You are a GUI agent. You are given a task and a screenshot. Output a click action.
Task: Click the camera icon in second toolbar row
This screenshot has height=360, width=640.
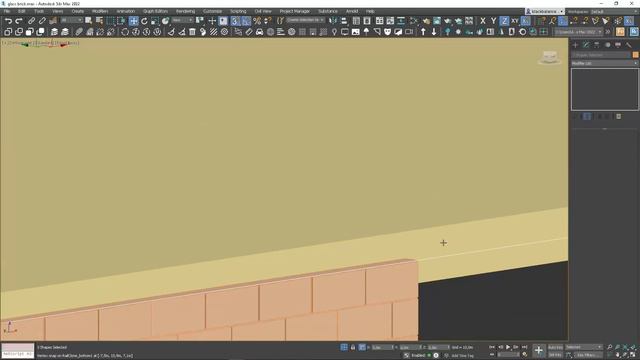(409, 32)
